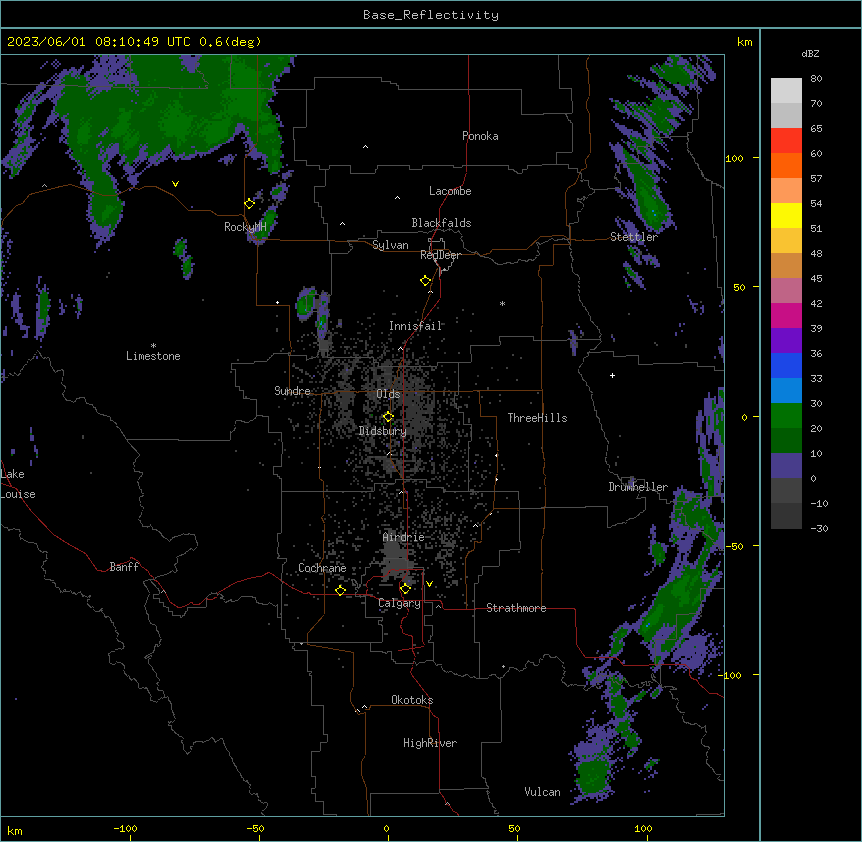Click the ThreeHills city label

click(537, 418)
